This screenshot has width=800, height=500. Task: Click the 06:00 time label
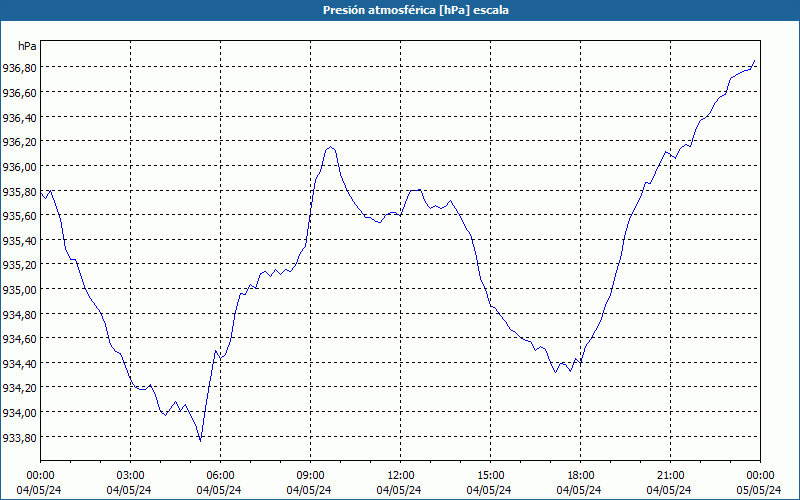tap(220, 476)
